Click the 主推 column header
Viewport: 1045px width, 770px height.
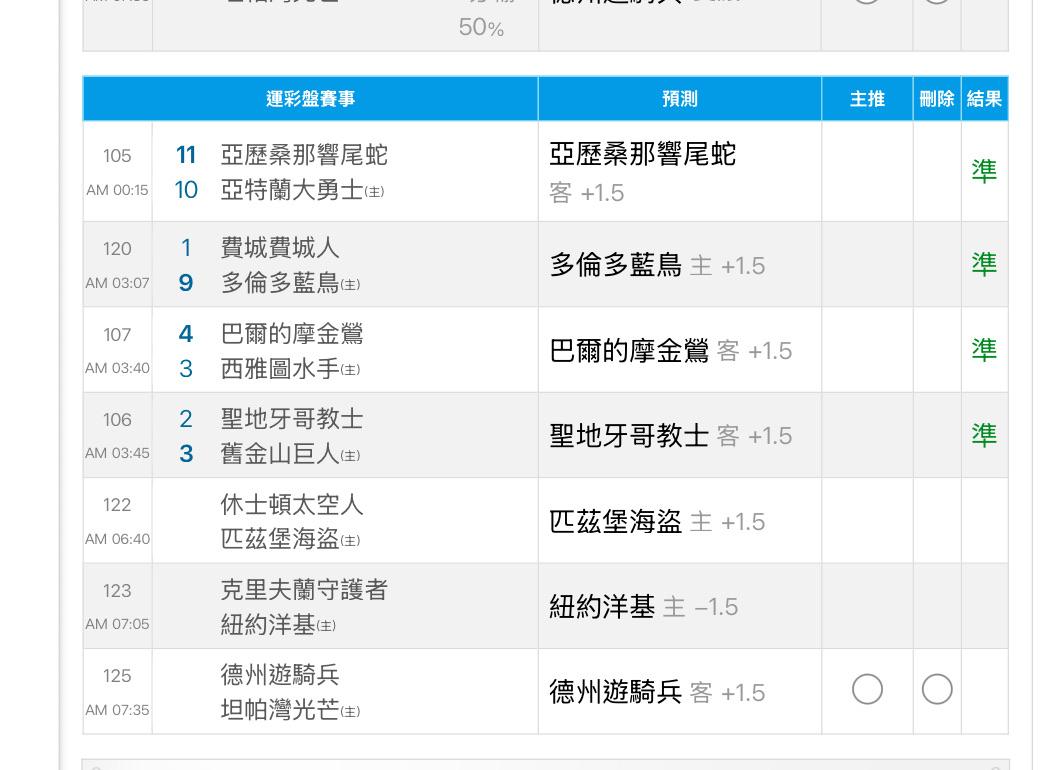(867, 99)
